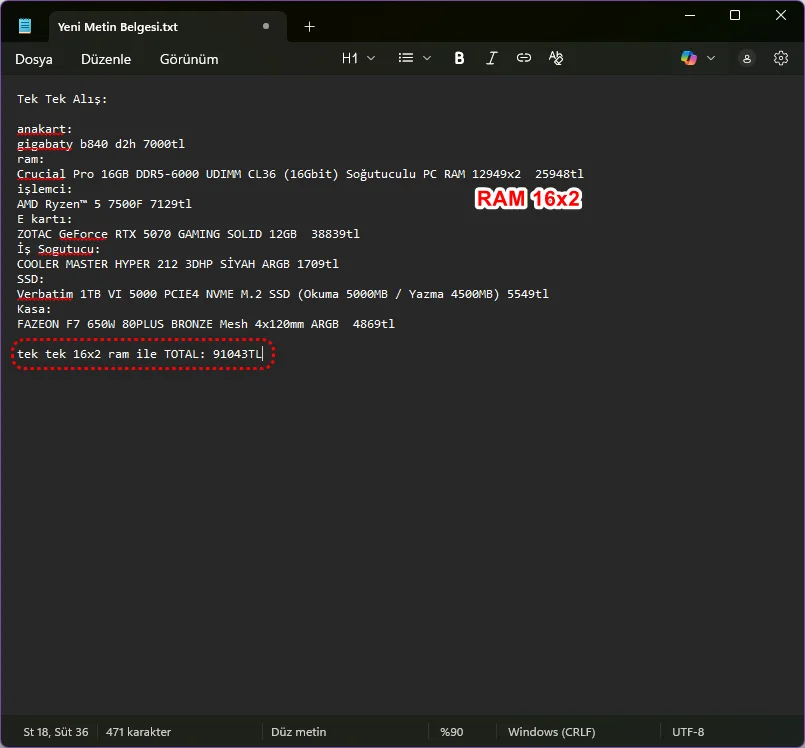The image size is (805, 748).
Task: Click the %90 zoom level
Action: [451, 732]
